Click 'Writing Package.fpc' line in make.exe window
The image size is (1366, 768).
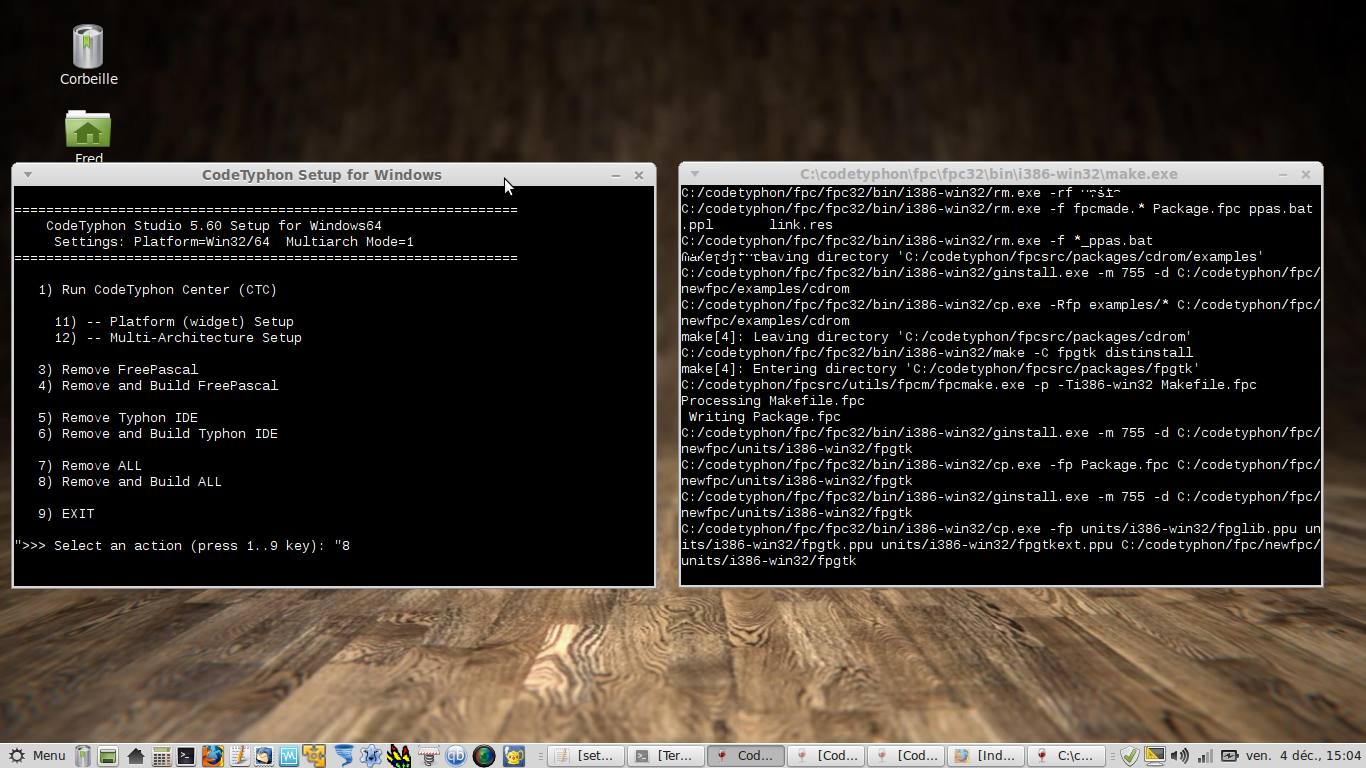coord(765,417)
